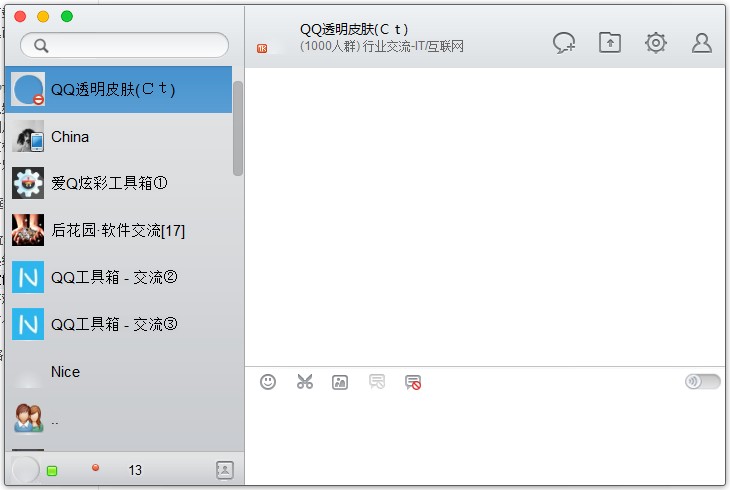Open group settings gear icon
730x490 pixels.
656,43
